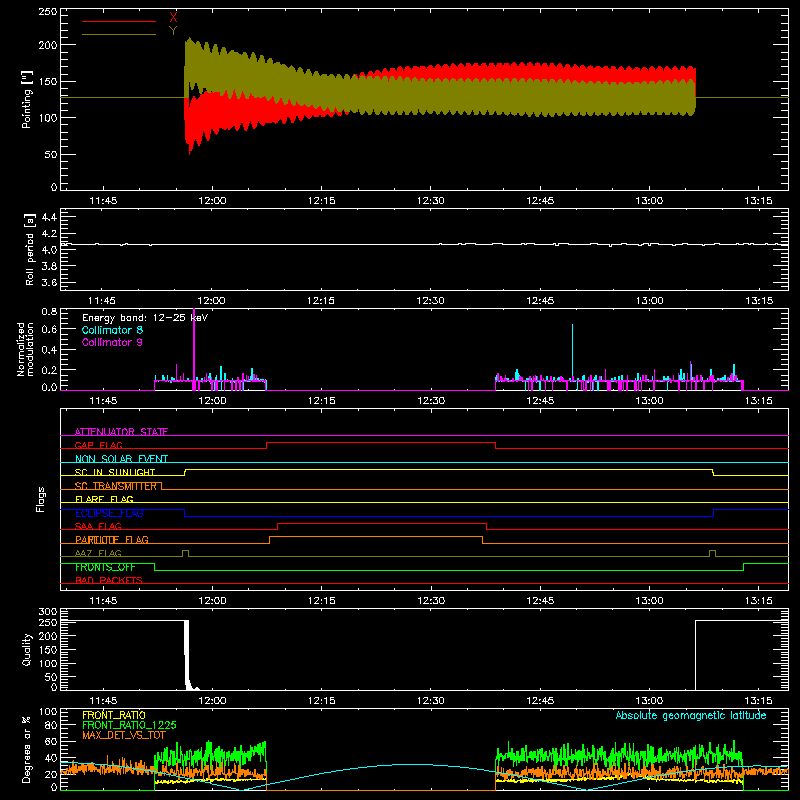The height and width of the screenshot is (800, 800).
Task: Click the 'Degrees or %' axis title
Action: [x=26, y=749]
